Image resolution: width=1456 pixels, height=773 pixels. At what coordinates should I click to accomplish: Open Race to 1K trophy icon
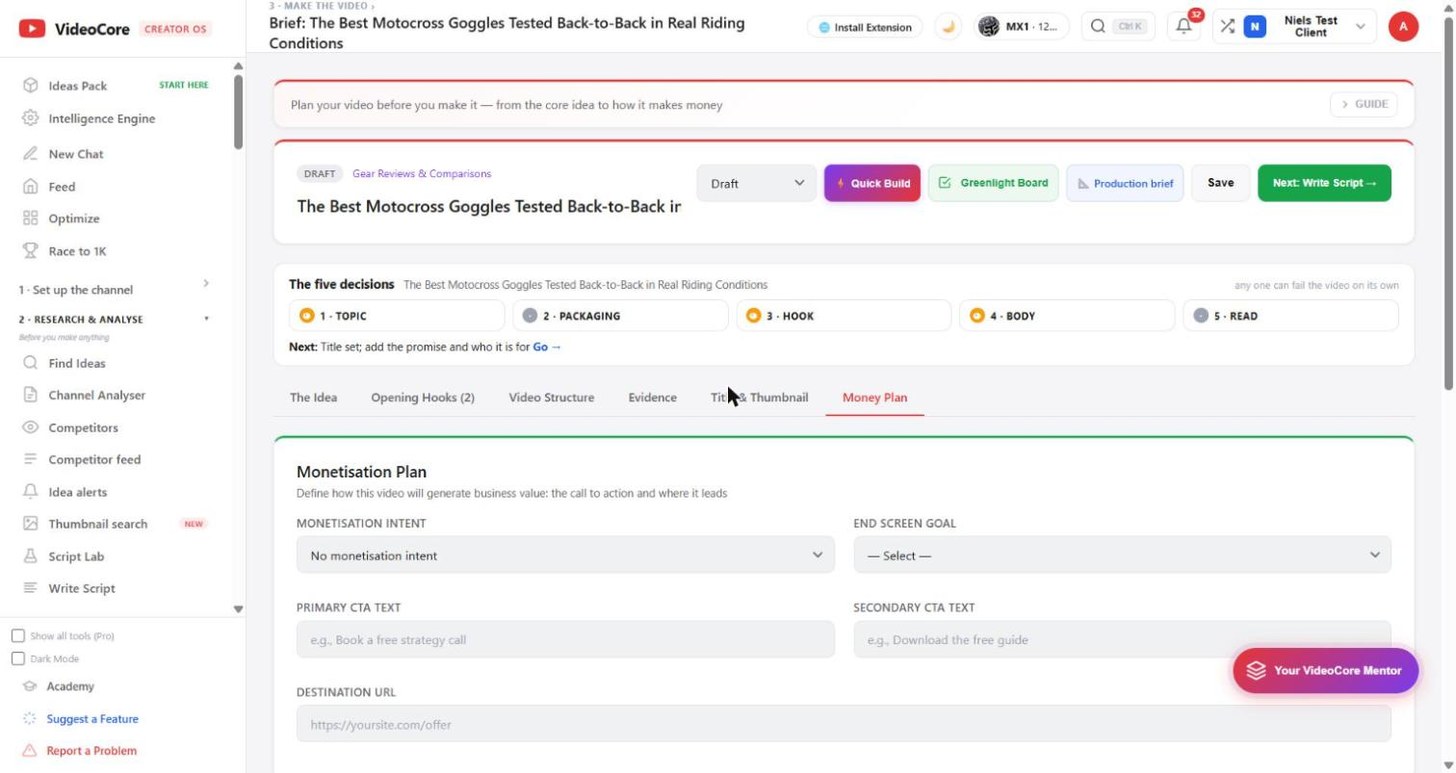coord(31,251)
